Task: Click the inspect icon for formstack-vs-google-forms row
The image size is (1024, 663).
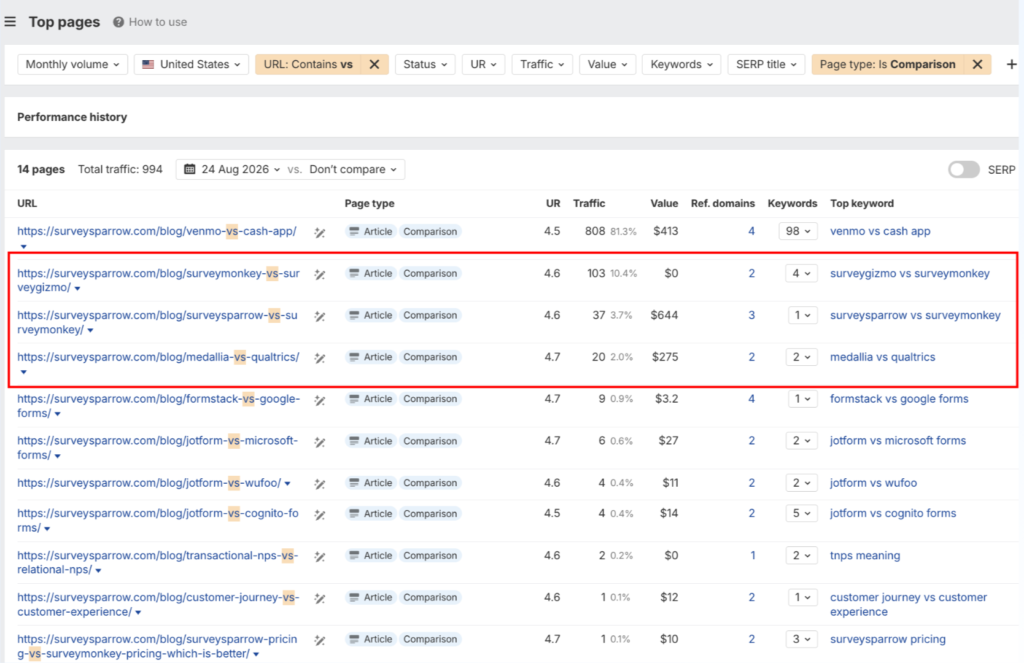Action: tap(319, 400)
